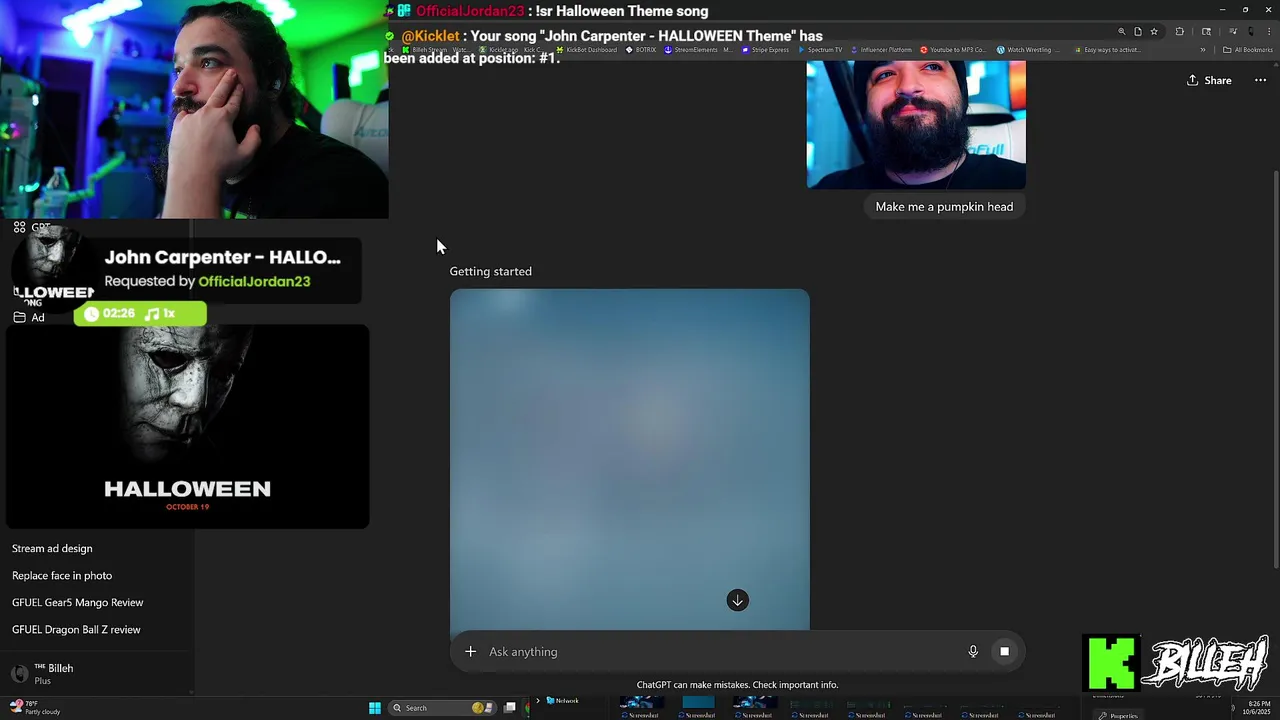Open the All Bookmarks folder

click(1248, 50)
